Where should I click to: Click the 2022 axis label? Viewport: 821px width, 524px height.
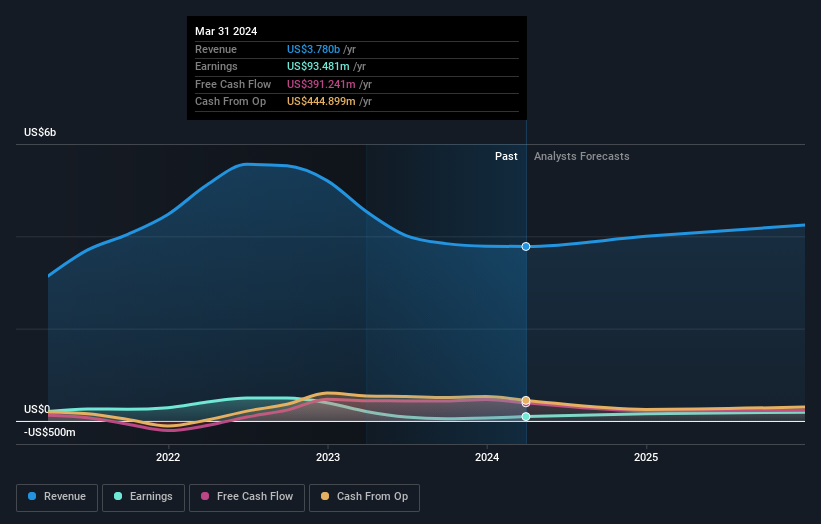click(x=168, y=458)
